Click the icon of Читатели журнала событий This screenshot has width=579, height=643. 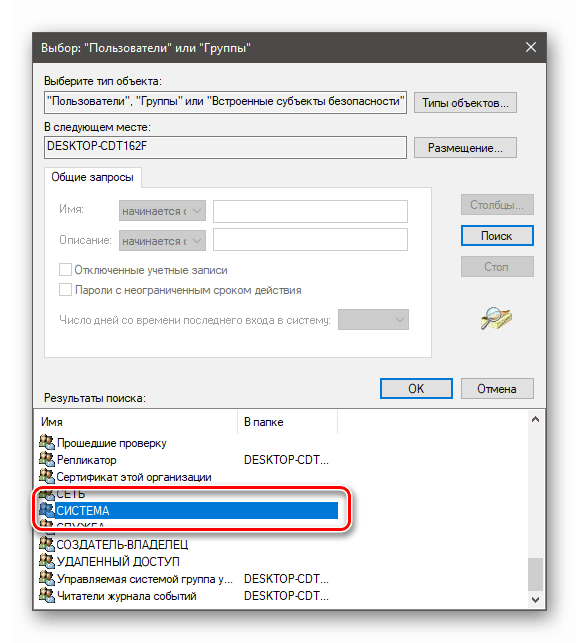47,595
